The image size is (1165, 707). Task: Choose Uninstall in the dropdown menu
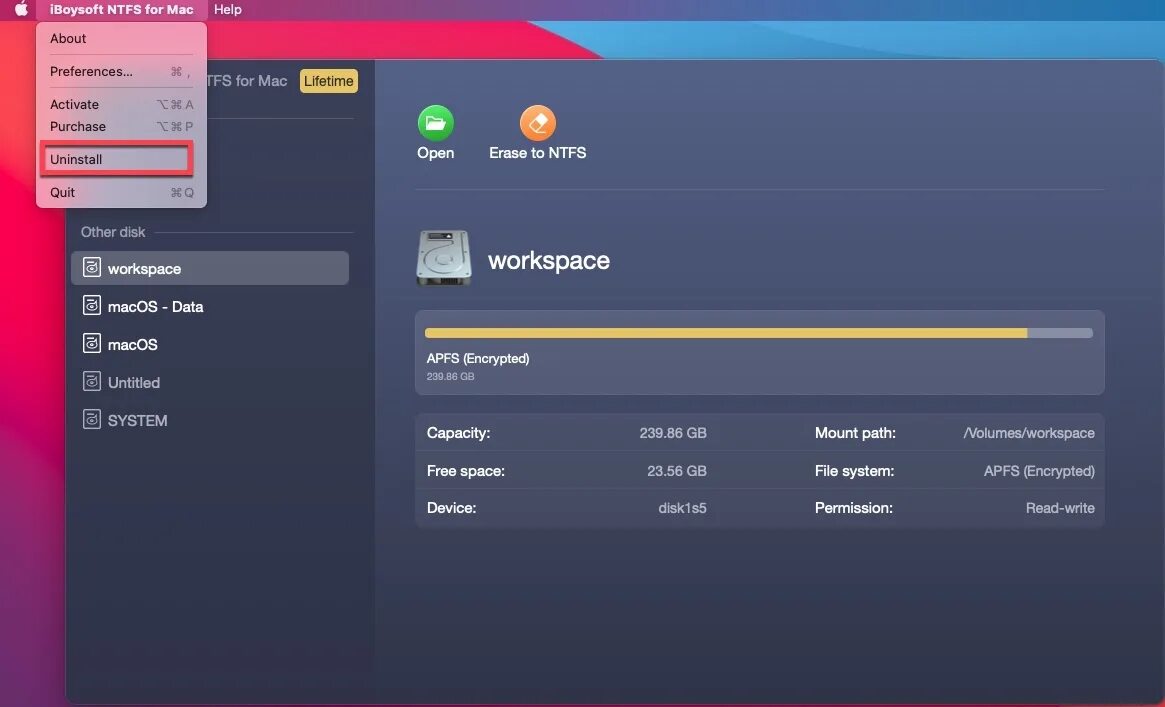pyautogui.click(x=117, y=159)
